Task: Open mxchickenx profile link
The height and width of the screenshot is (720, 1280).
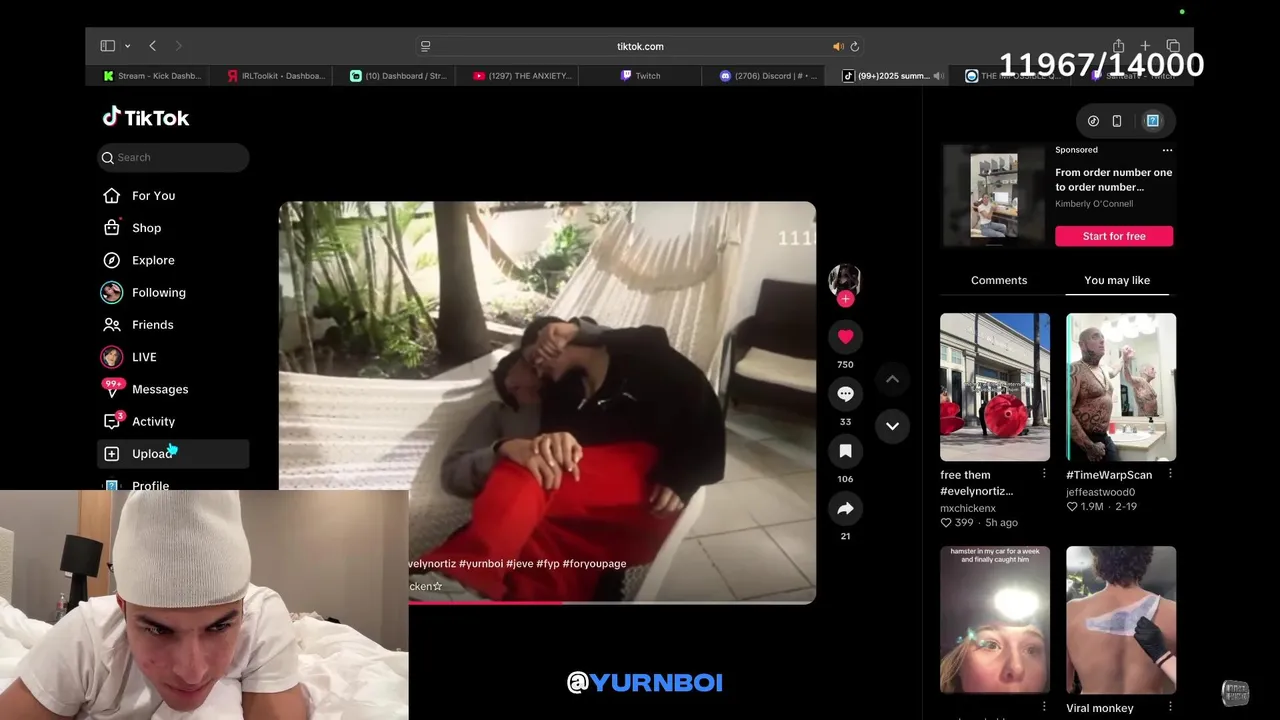Action: (x=968, y=508)
